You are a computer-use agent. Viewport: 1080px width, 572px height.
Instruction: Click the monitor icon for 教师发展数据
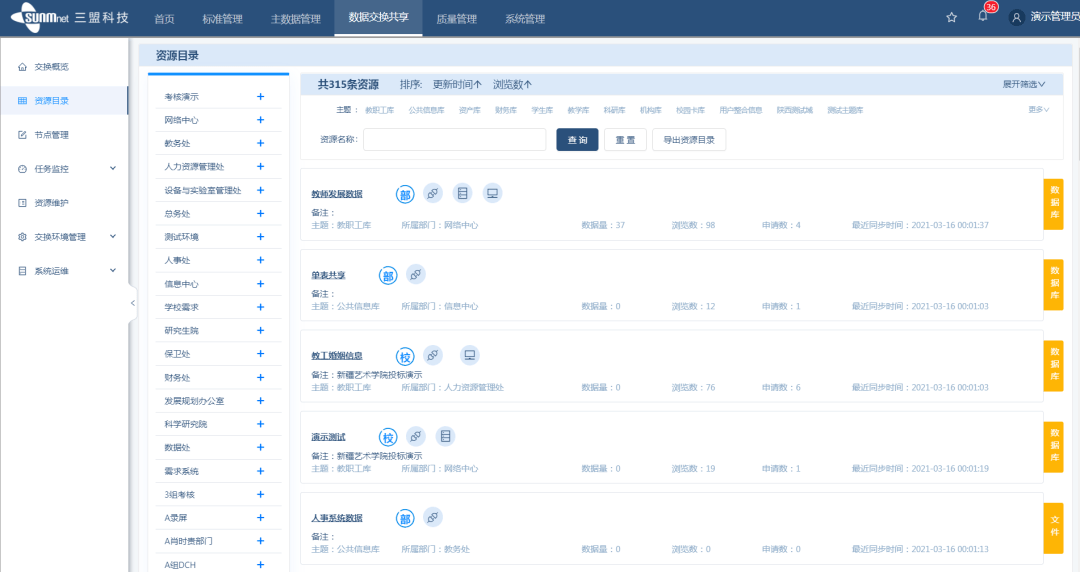[x=491, y=193]
